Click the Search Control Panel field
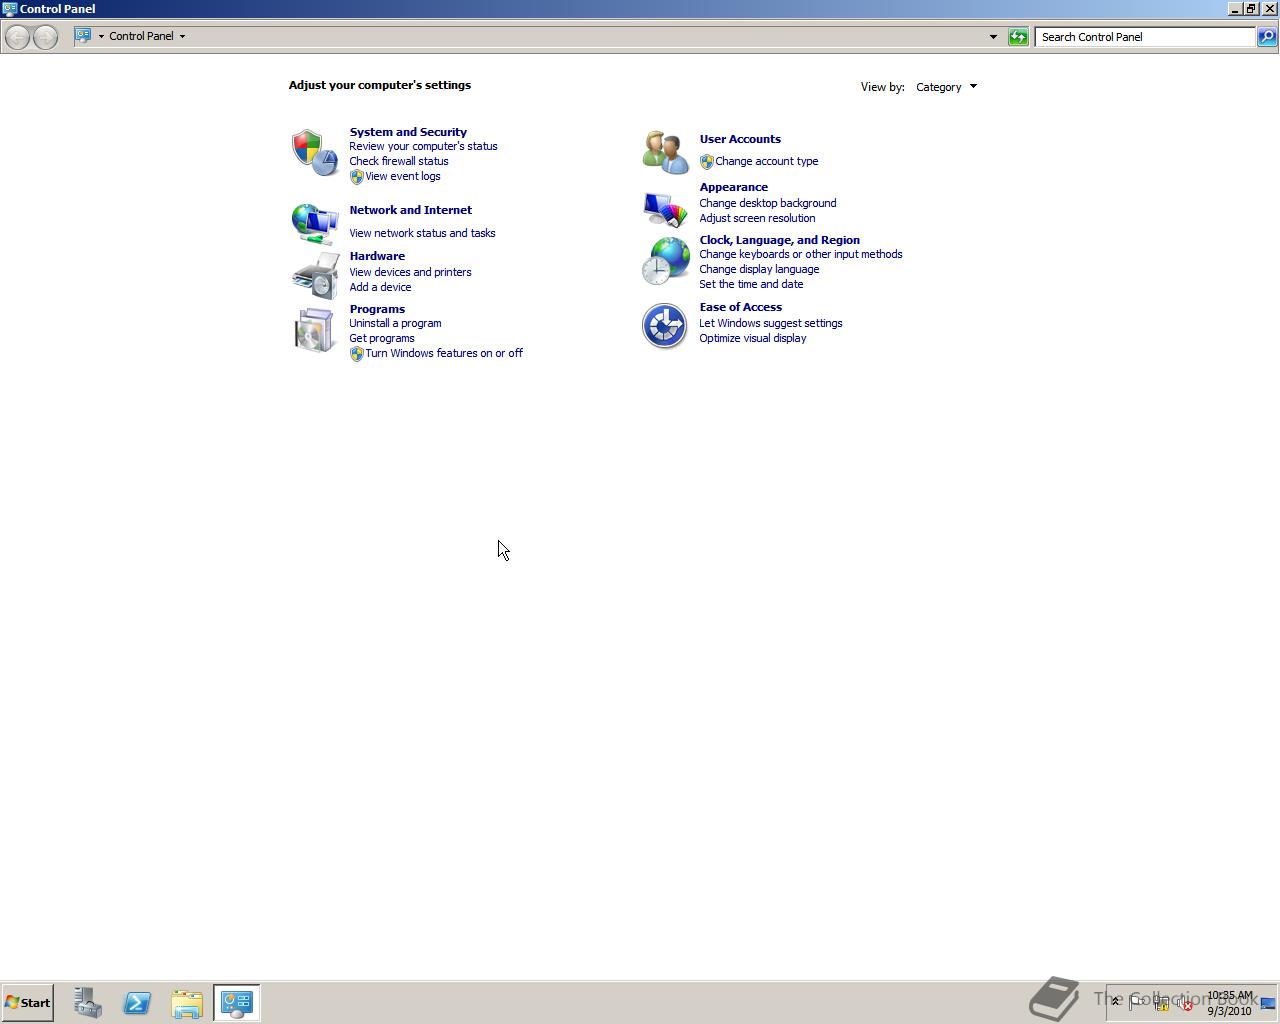Viewport: 1280px width, 1024px height. click(1145, 37)
